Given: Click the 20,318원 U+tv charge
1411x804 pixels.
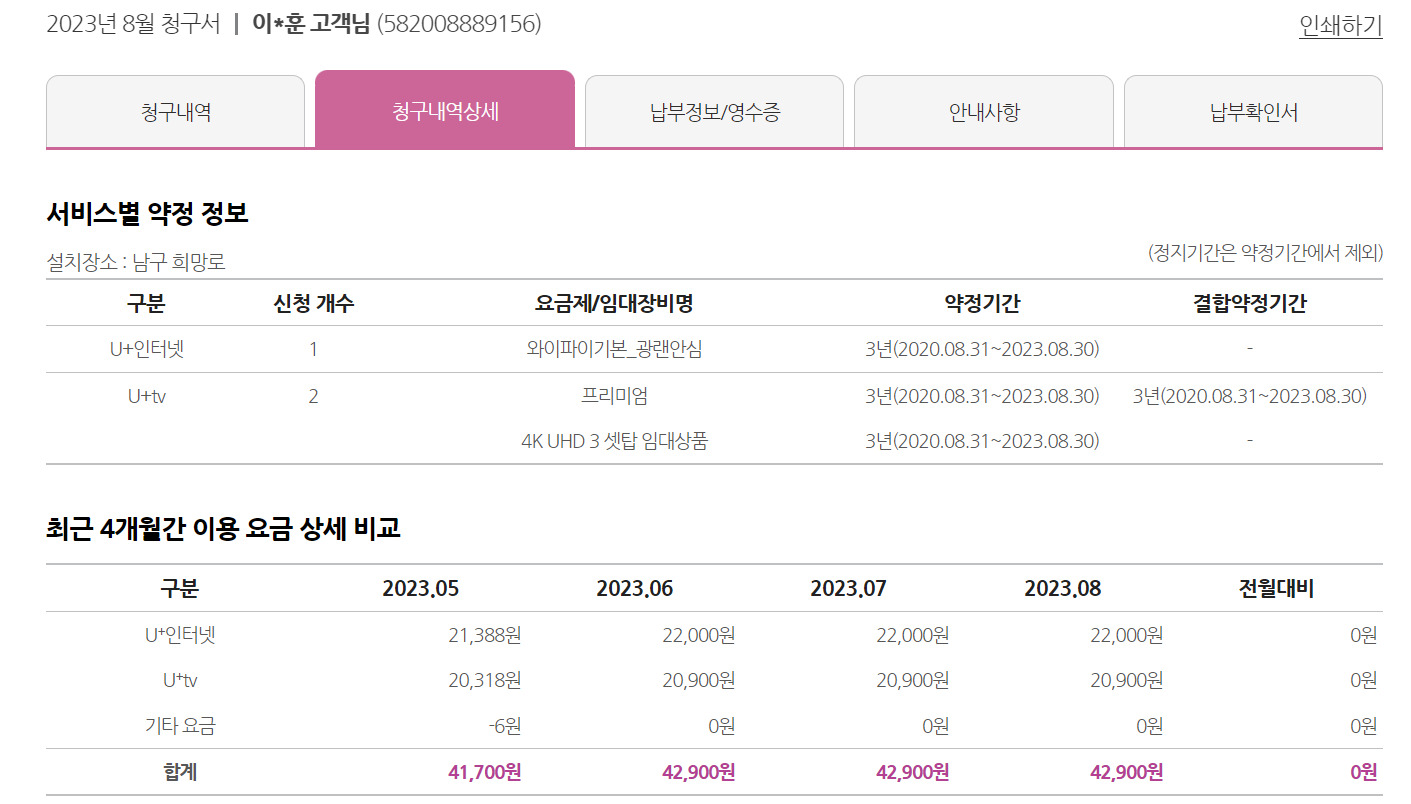Looking at the screenshot, I should coord(484,680).
